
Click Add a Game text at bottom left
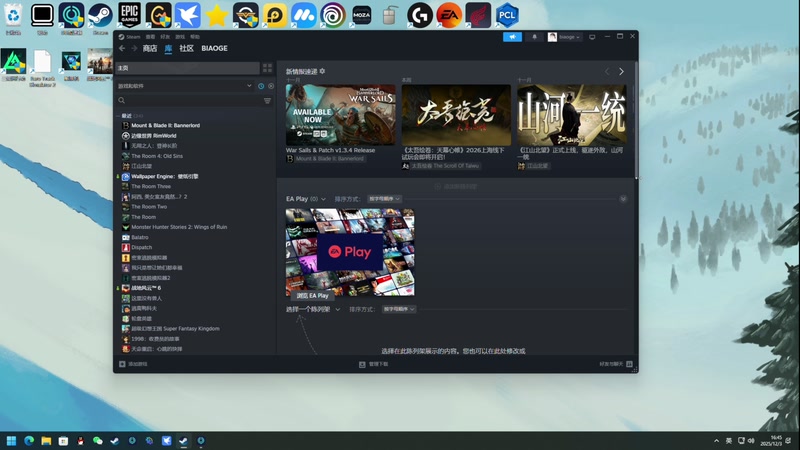[x=138, y=364]
